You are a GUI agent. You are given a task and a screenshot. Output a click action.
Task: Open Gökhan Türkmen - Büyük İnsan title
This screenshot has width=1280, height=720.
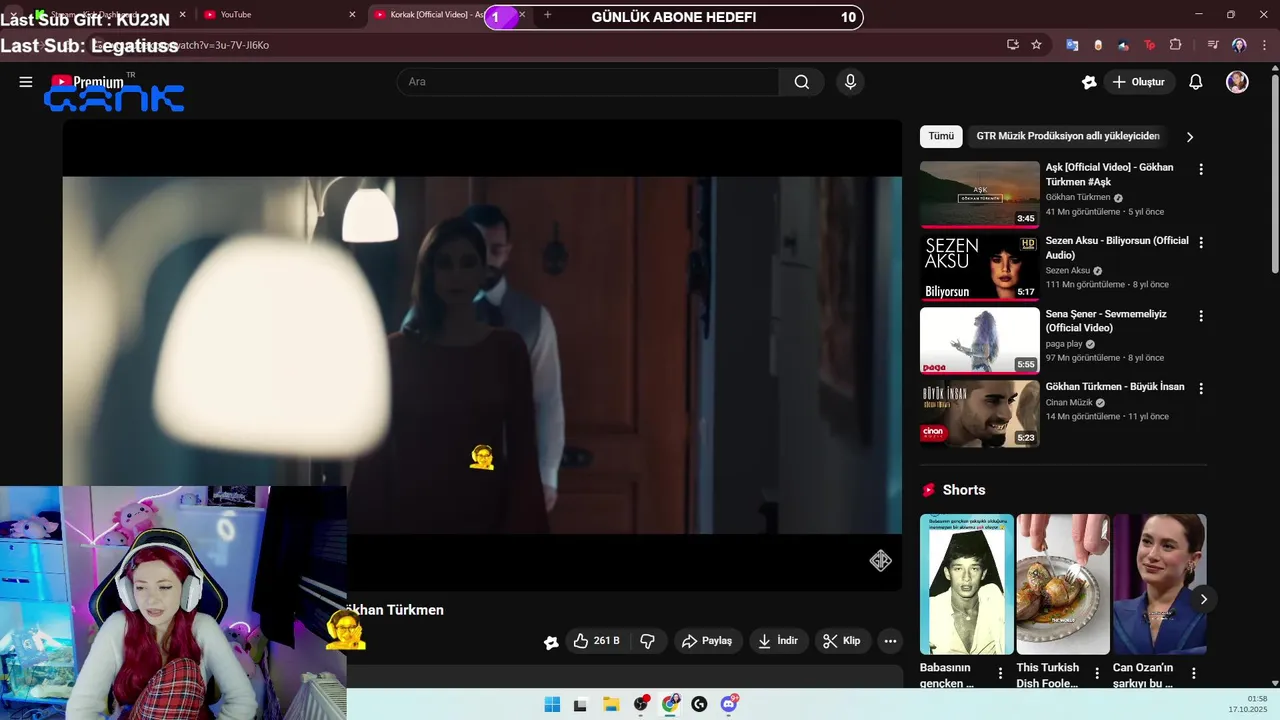[1115, 387]
